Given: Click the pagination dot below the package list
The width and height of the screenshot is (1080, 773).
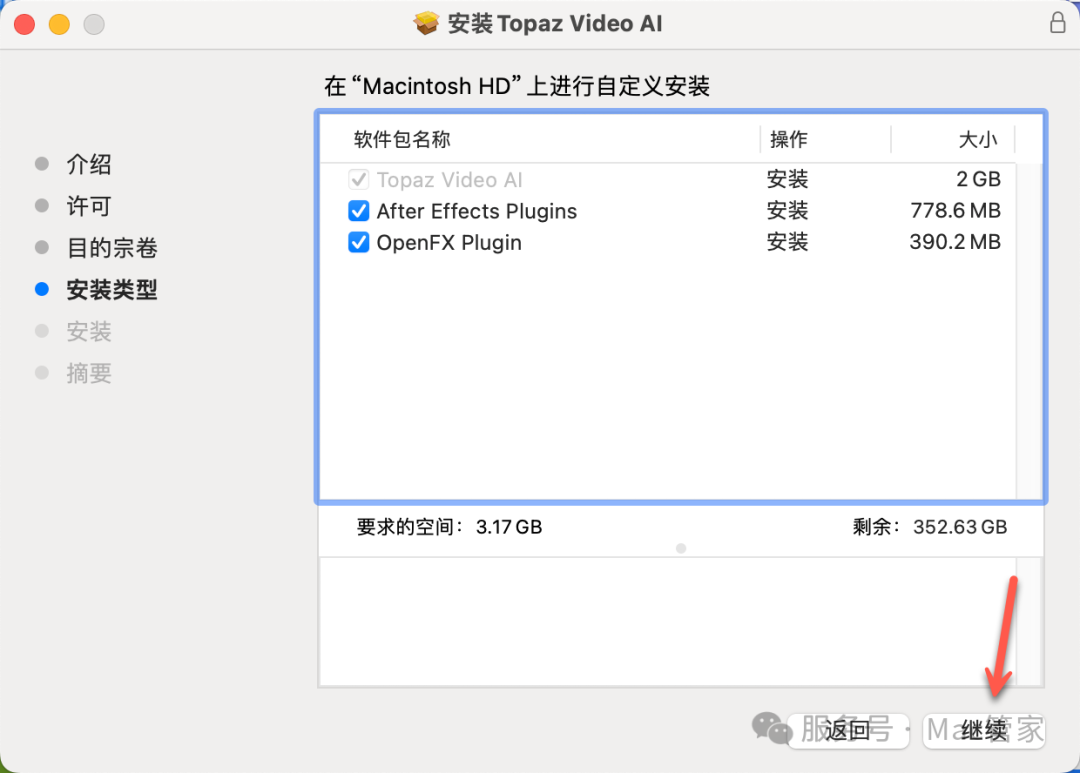Looking at the screenshot, I should tap(681, 548).
